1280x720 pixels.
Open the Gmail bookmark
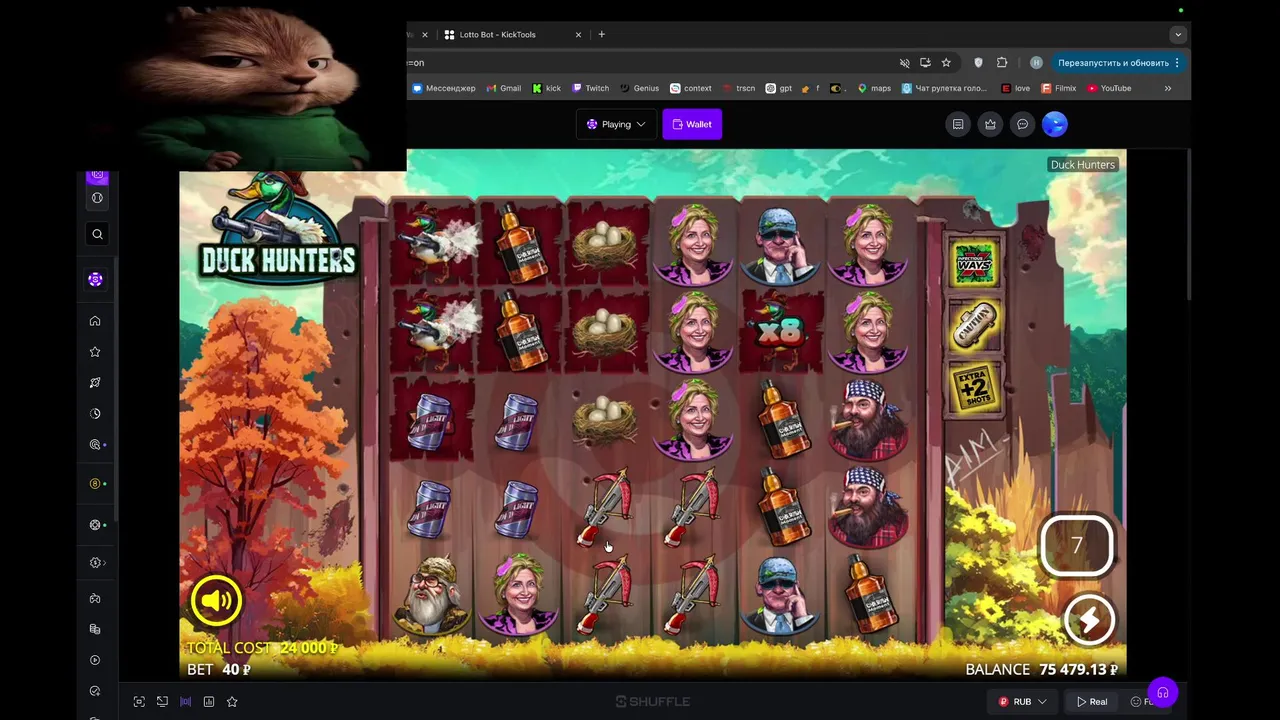504,88
